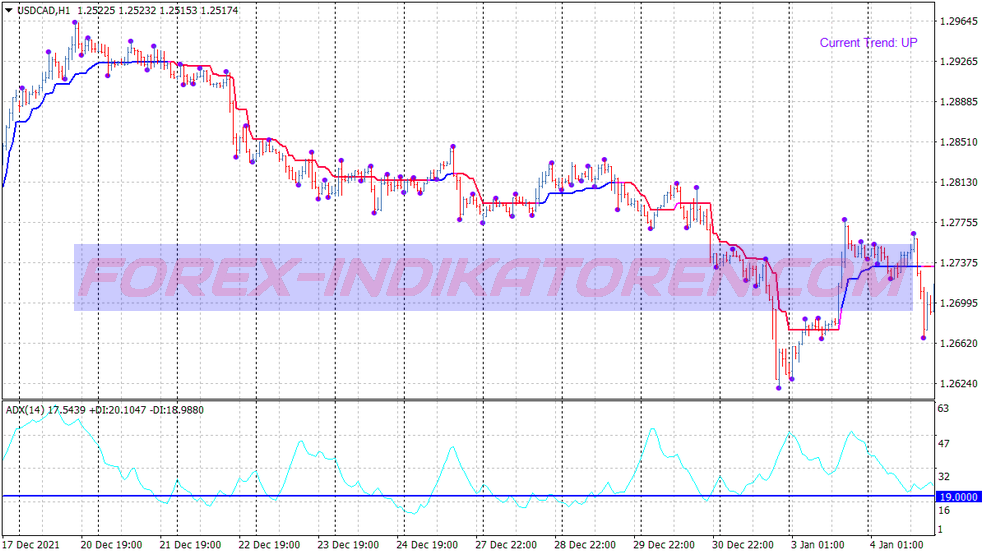Select the '30 Dec 22:00' time axis label
Viewport: 987px width, 555px height.
click(x=743, y=545)
